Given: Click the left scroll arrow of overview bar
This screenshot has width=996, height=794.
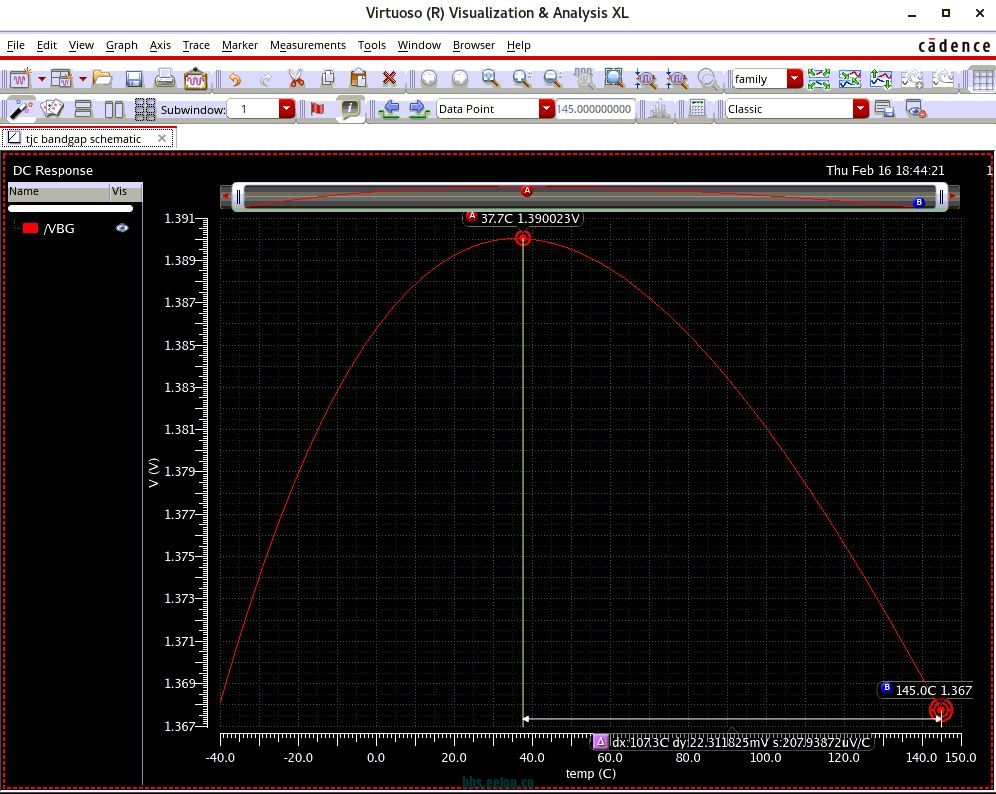Looking at the screenshot, I should pyautogui.click(x=225, y=196).
